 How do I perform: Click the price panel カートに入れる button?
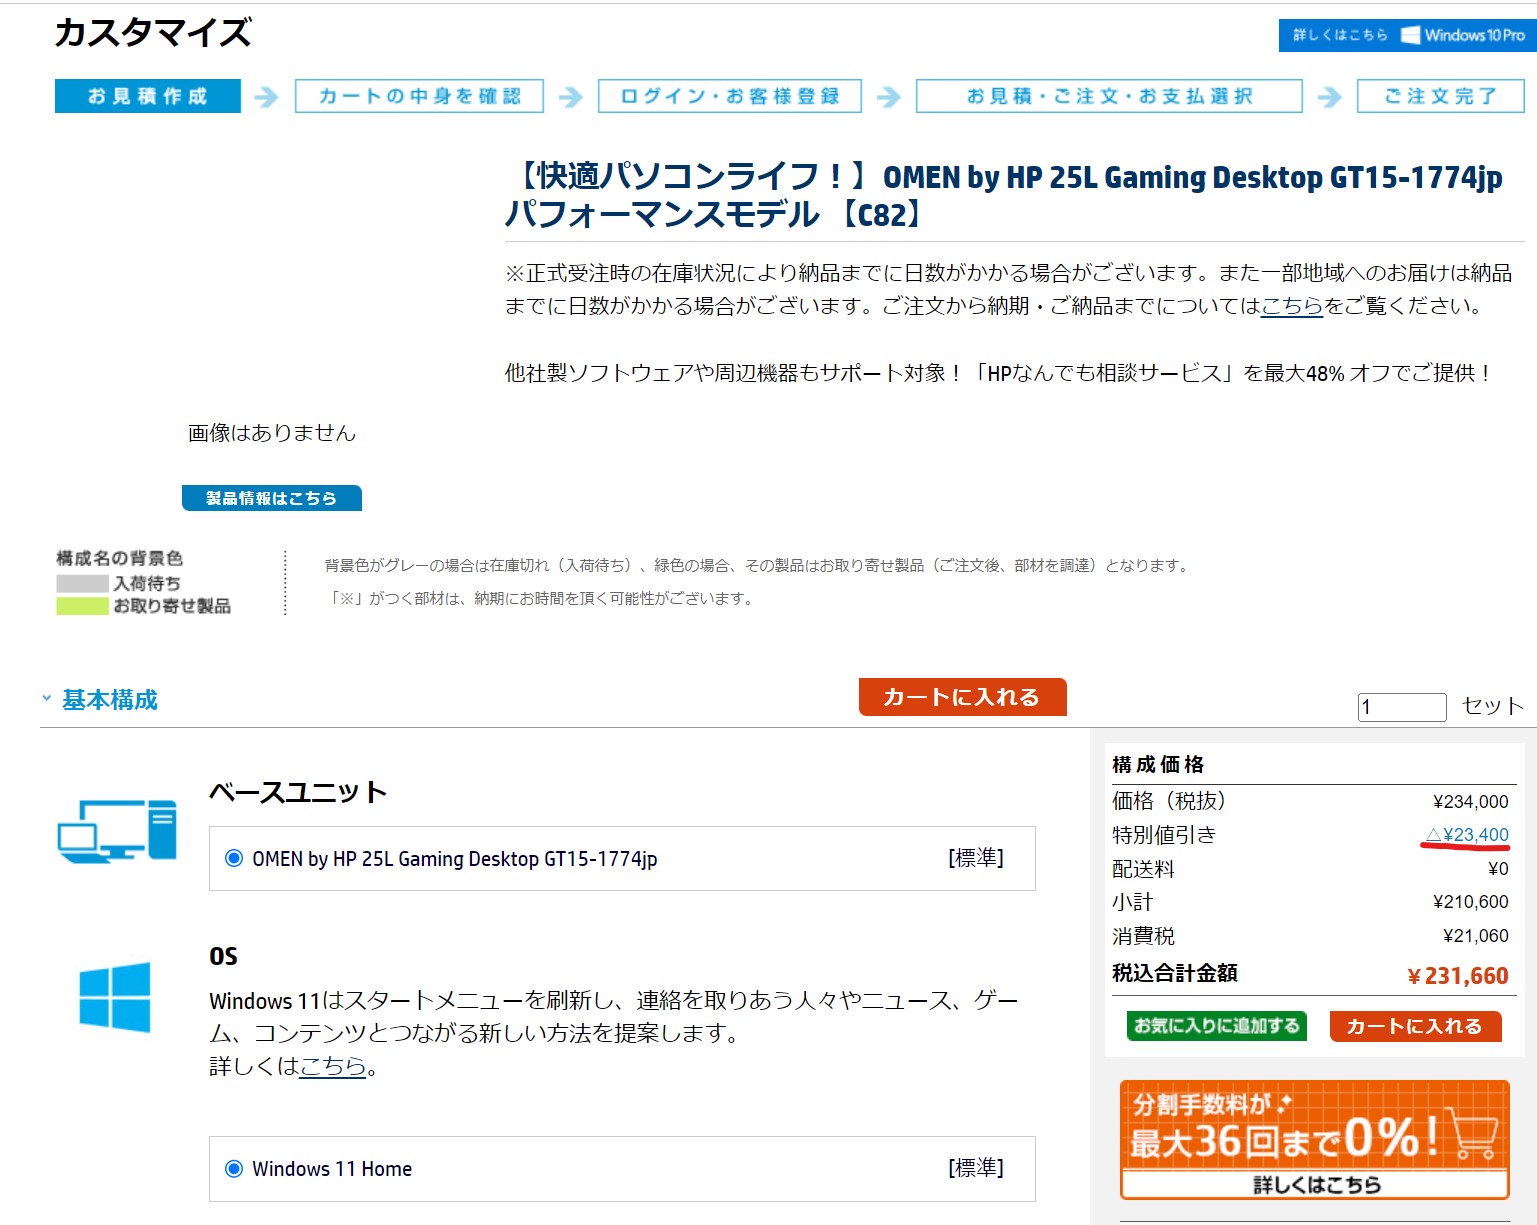1415,1026
